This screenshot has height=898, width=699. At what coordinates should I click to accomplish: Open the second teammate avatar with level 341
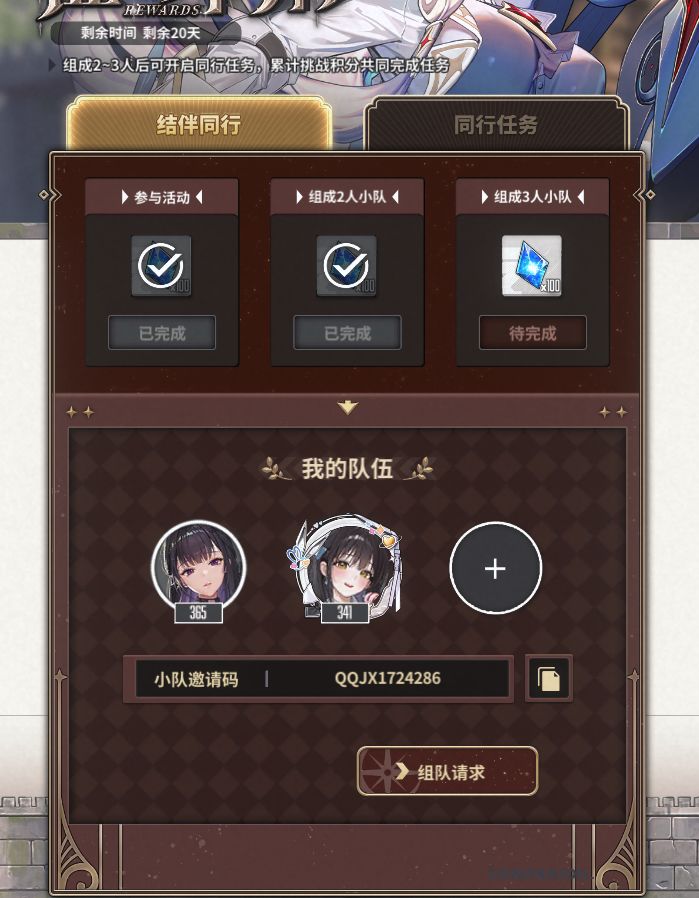point(345,567)
